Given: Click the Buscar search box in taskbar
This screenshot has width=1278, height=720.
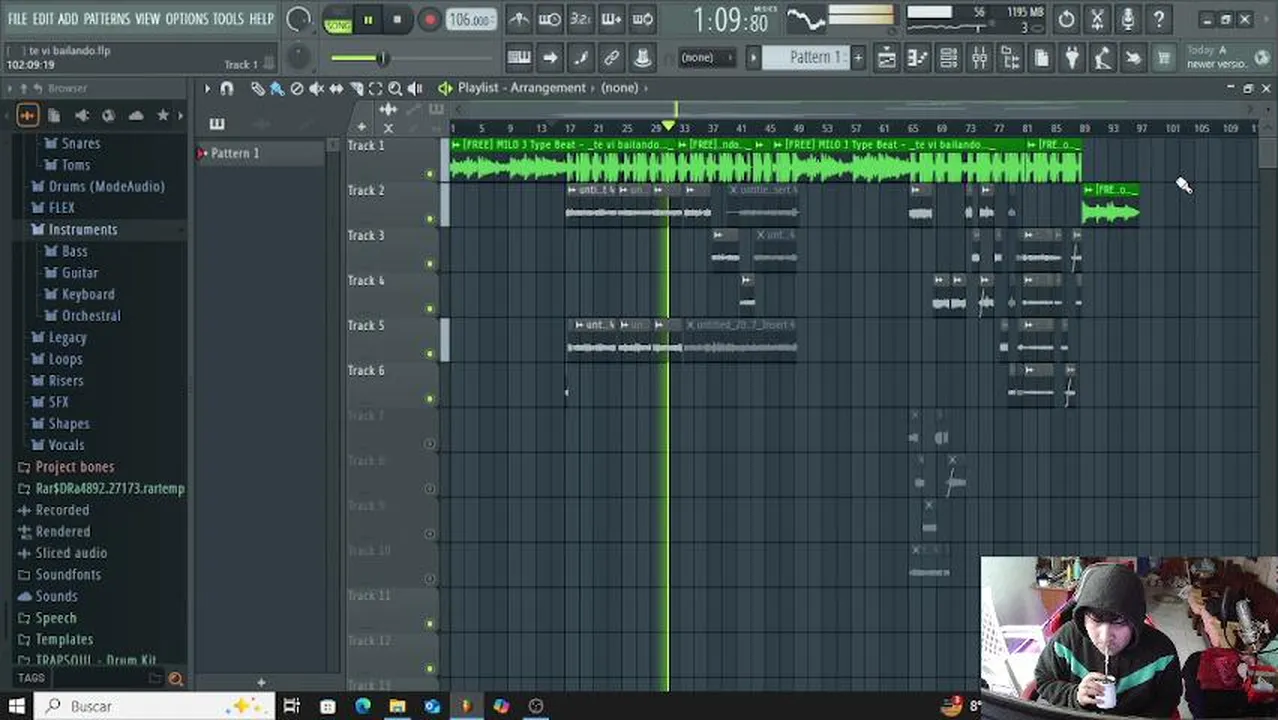Looking at the screenshot, I should tap(155, 706).
